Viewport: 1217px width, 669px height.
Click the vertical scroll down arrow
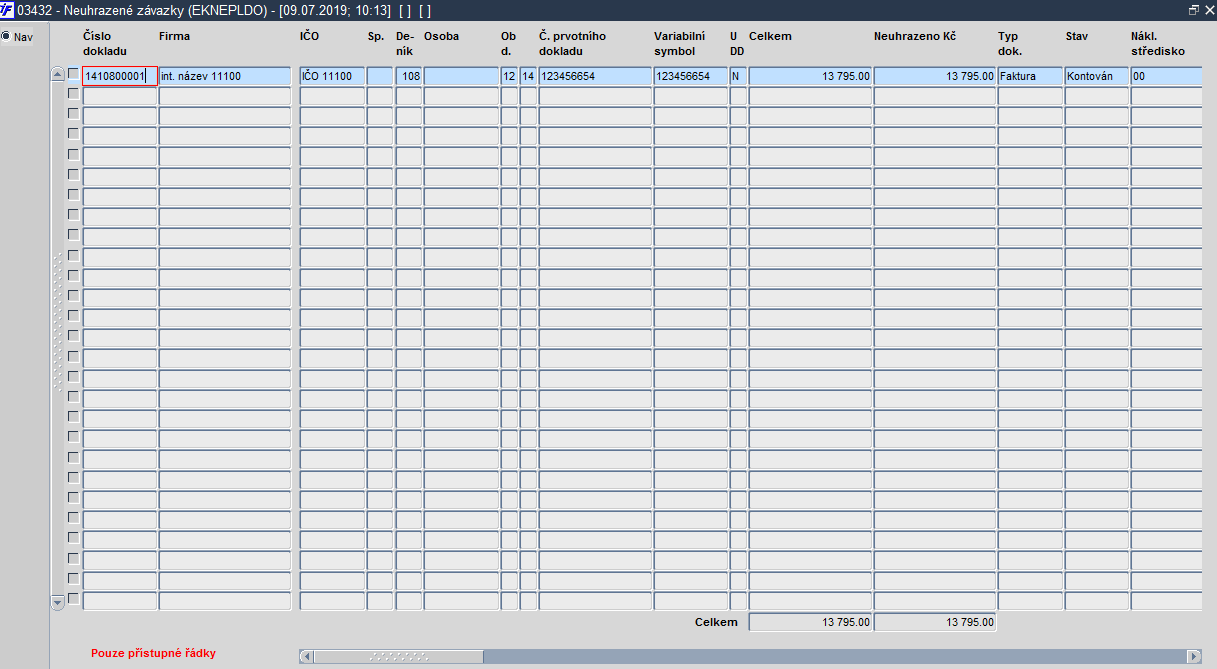58,601
